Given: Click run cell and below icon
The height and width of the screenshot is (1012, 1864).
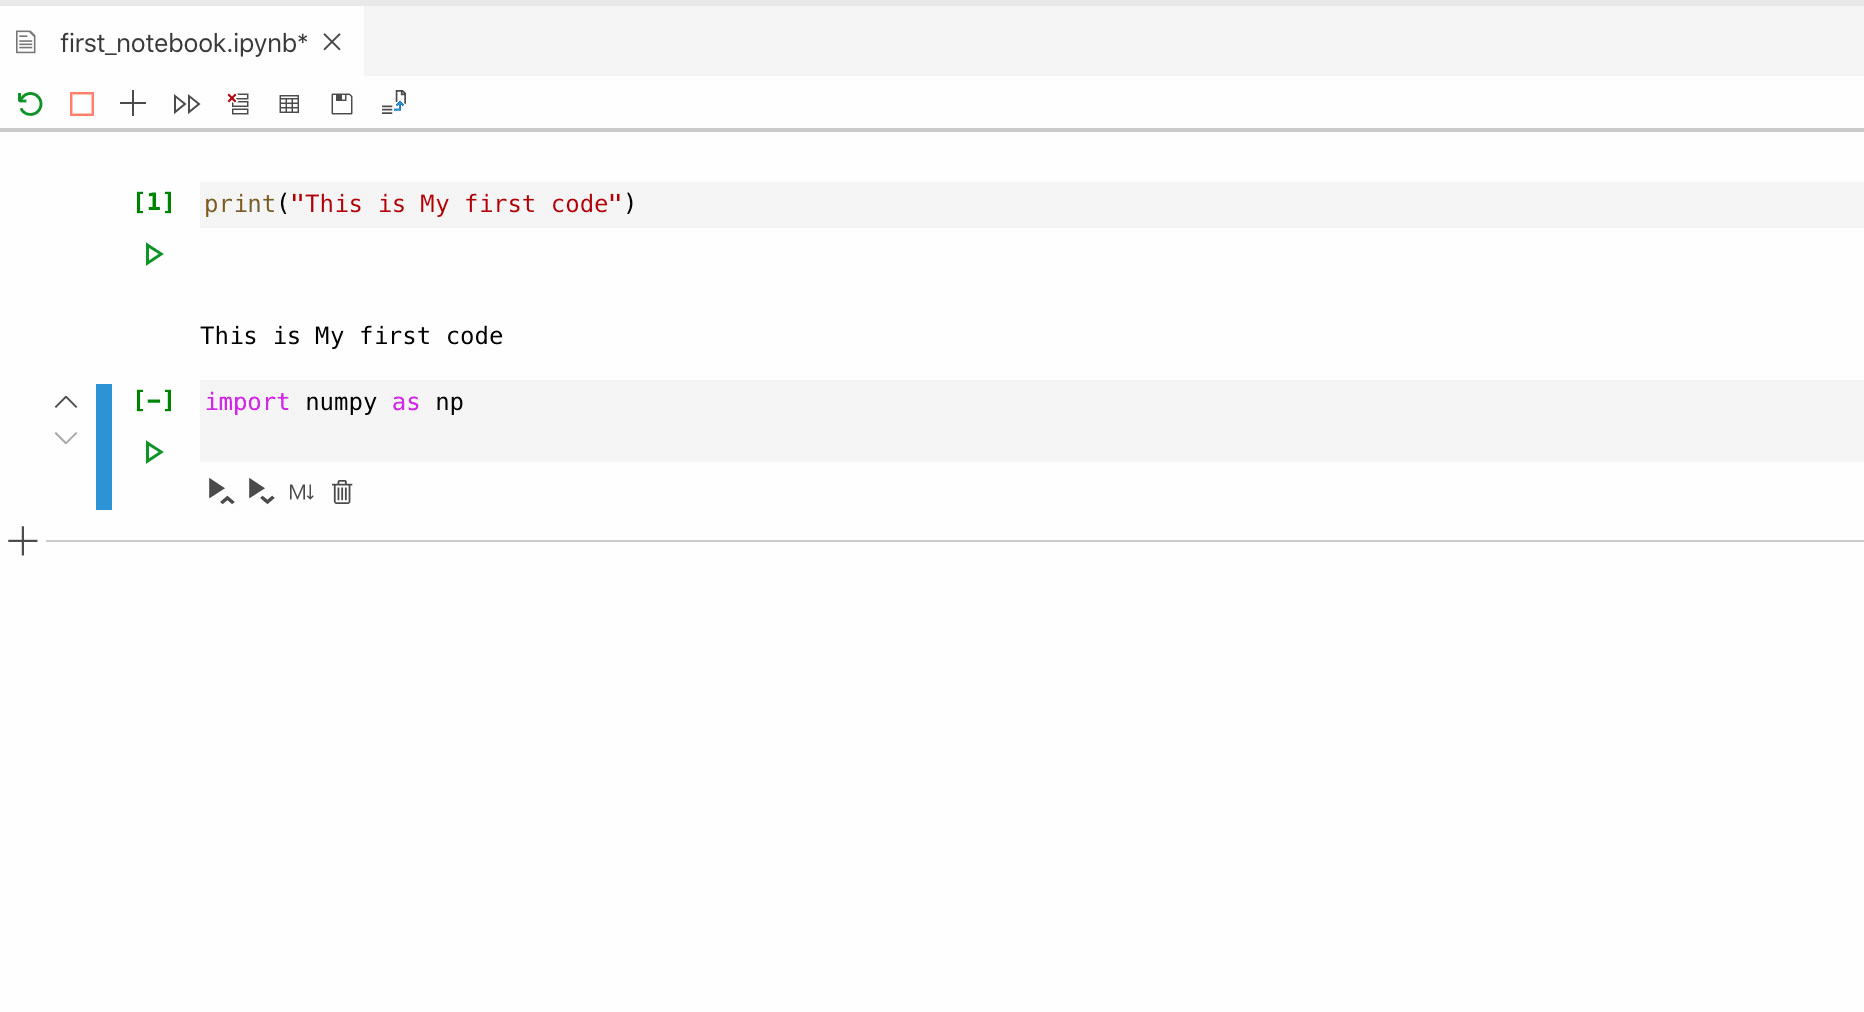Looking at the screenshot, I should click(x=261, y=491).
